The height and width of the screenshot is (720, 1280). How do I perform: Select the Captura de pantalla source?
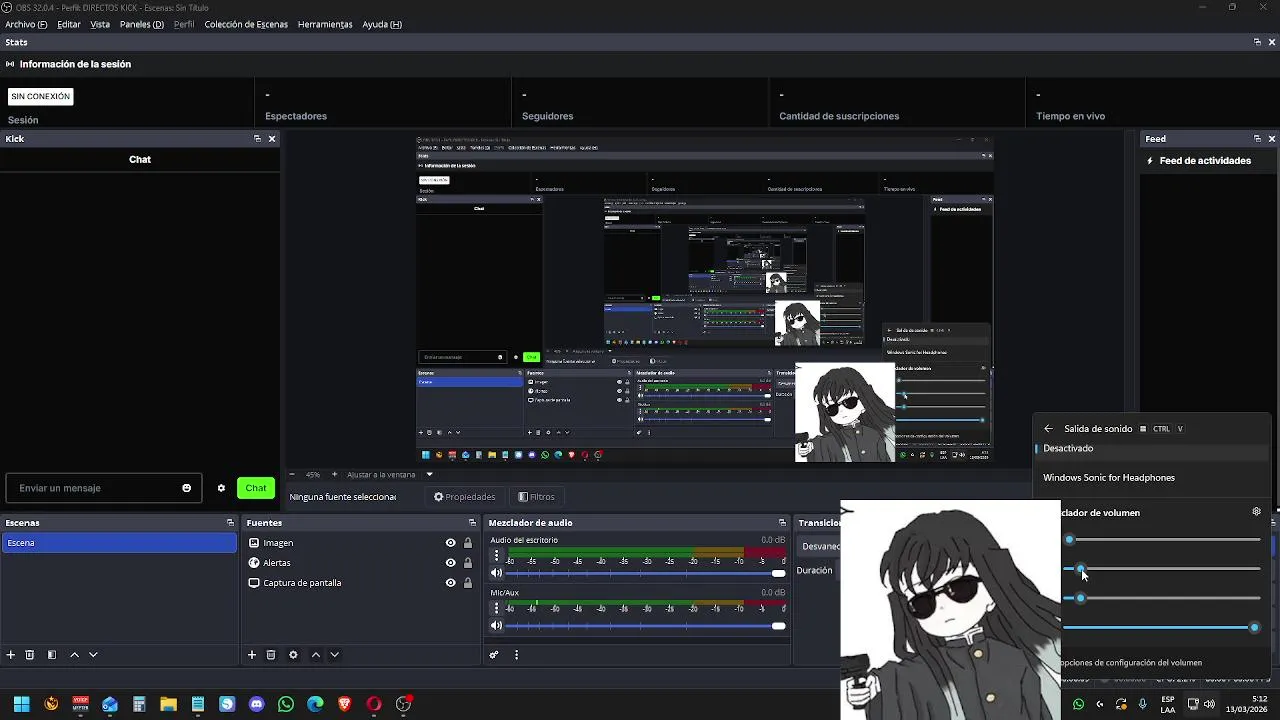(302, 583)
